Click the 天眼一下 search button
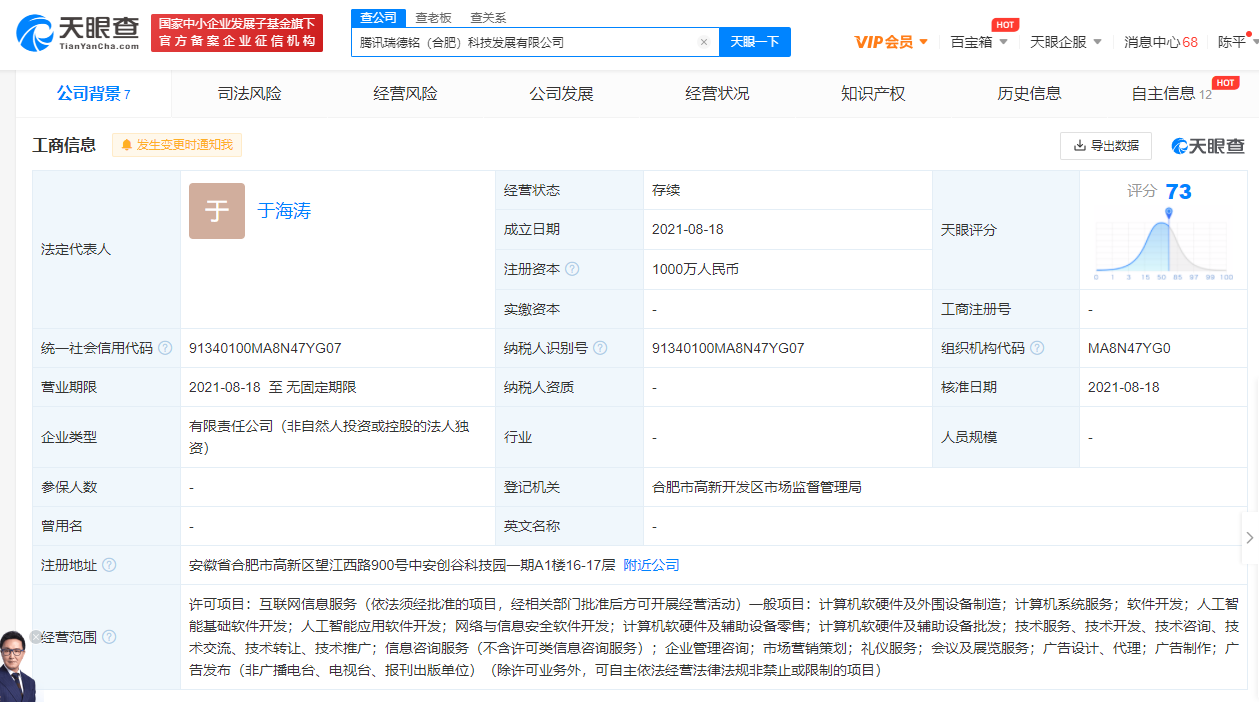 [754, 42]
